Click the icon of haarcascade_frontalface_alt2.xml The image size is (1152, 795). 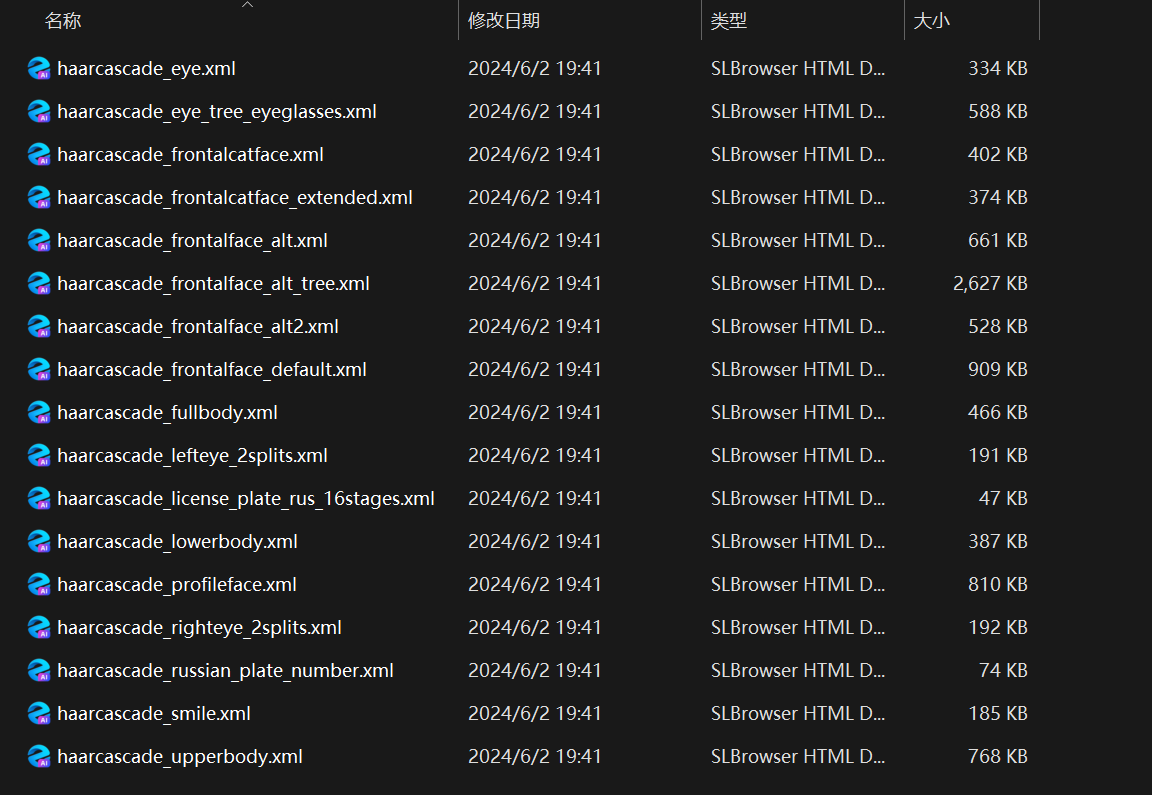[39, 326]
